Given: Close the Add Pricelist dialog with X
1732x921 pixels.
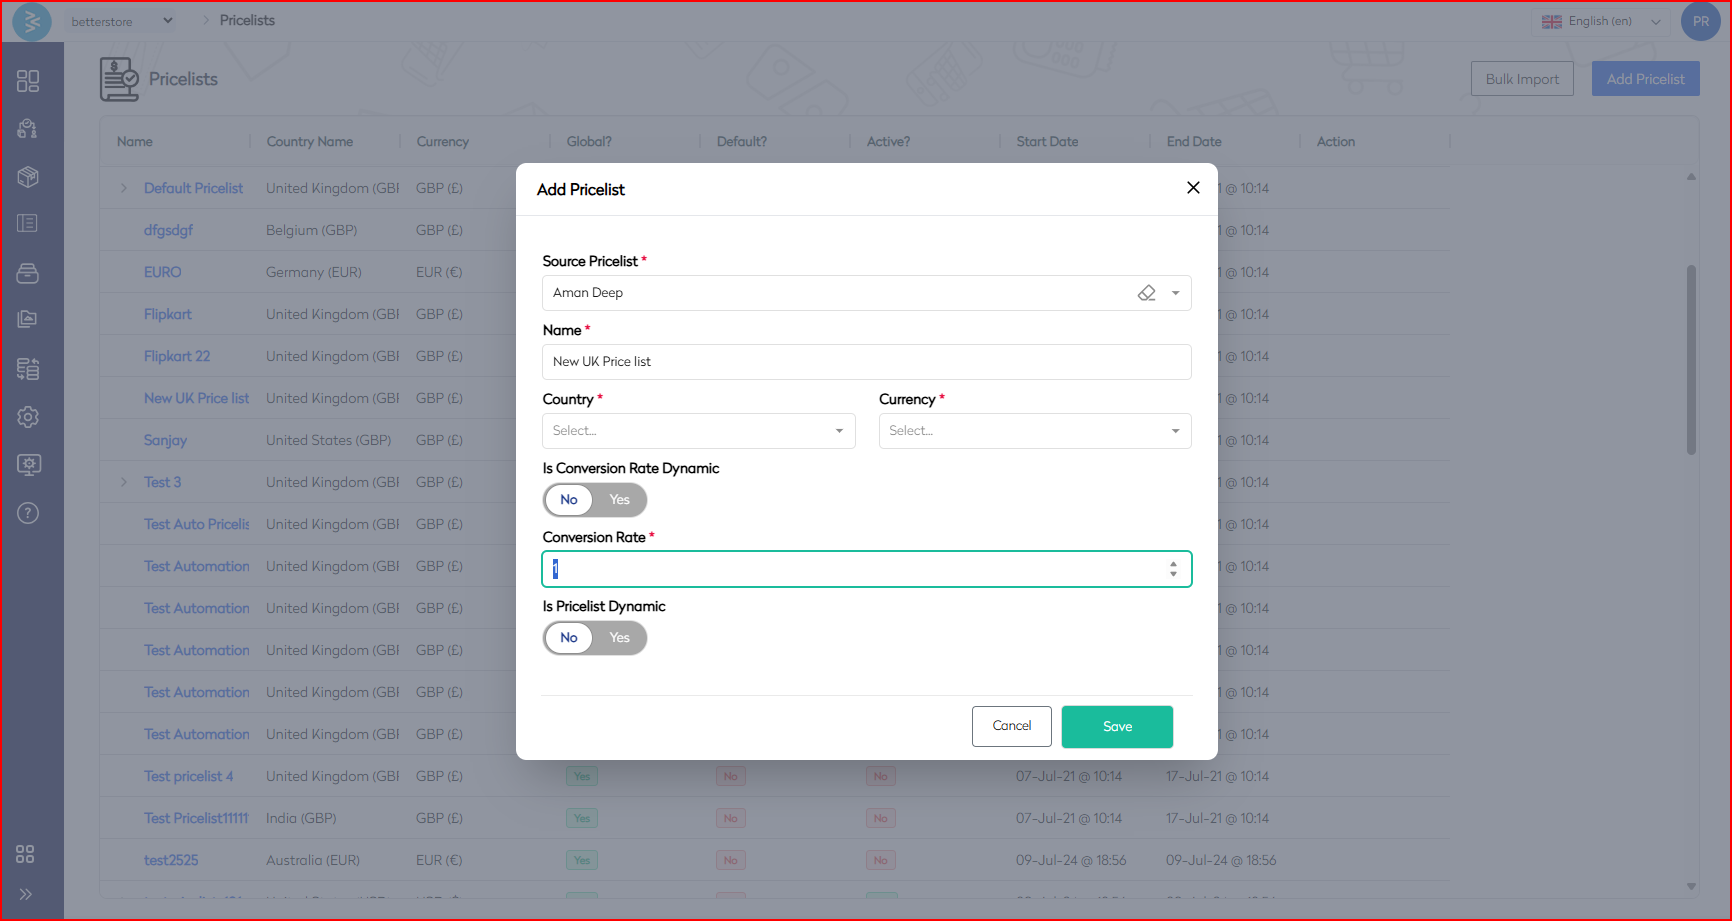Looking at the screenshot, I should (x=1193, y=188).
